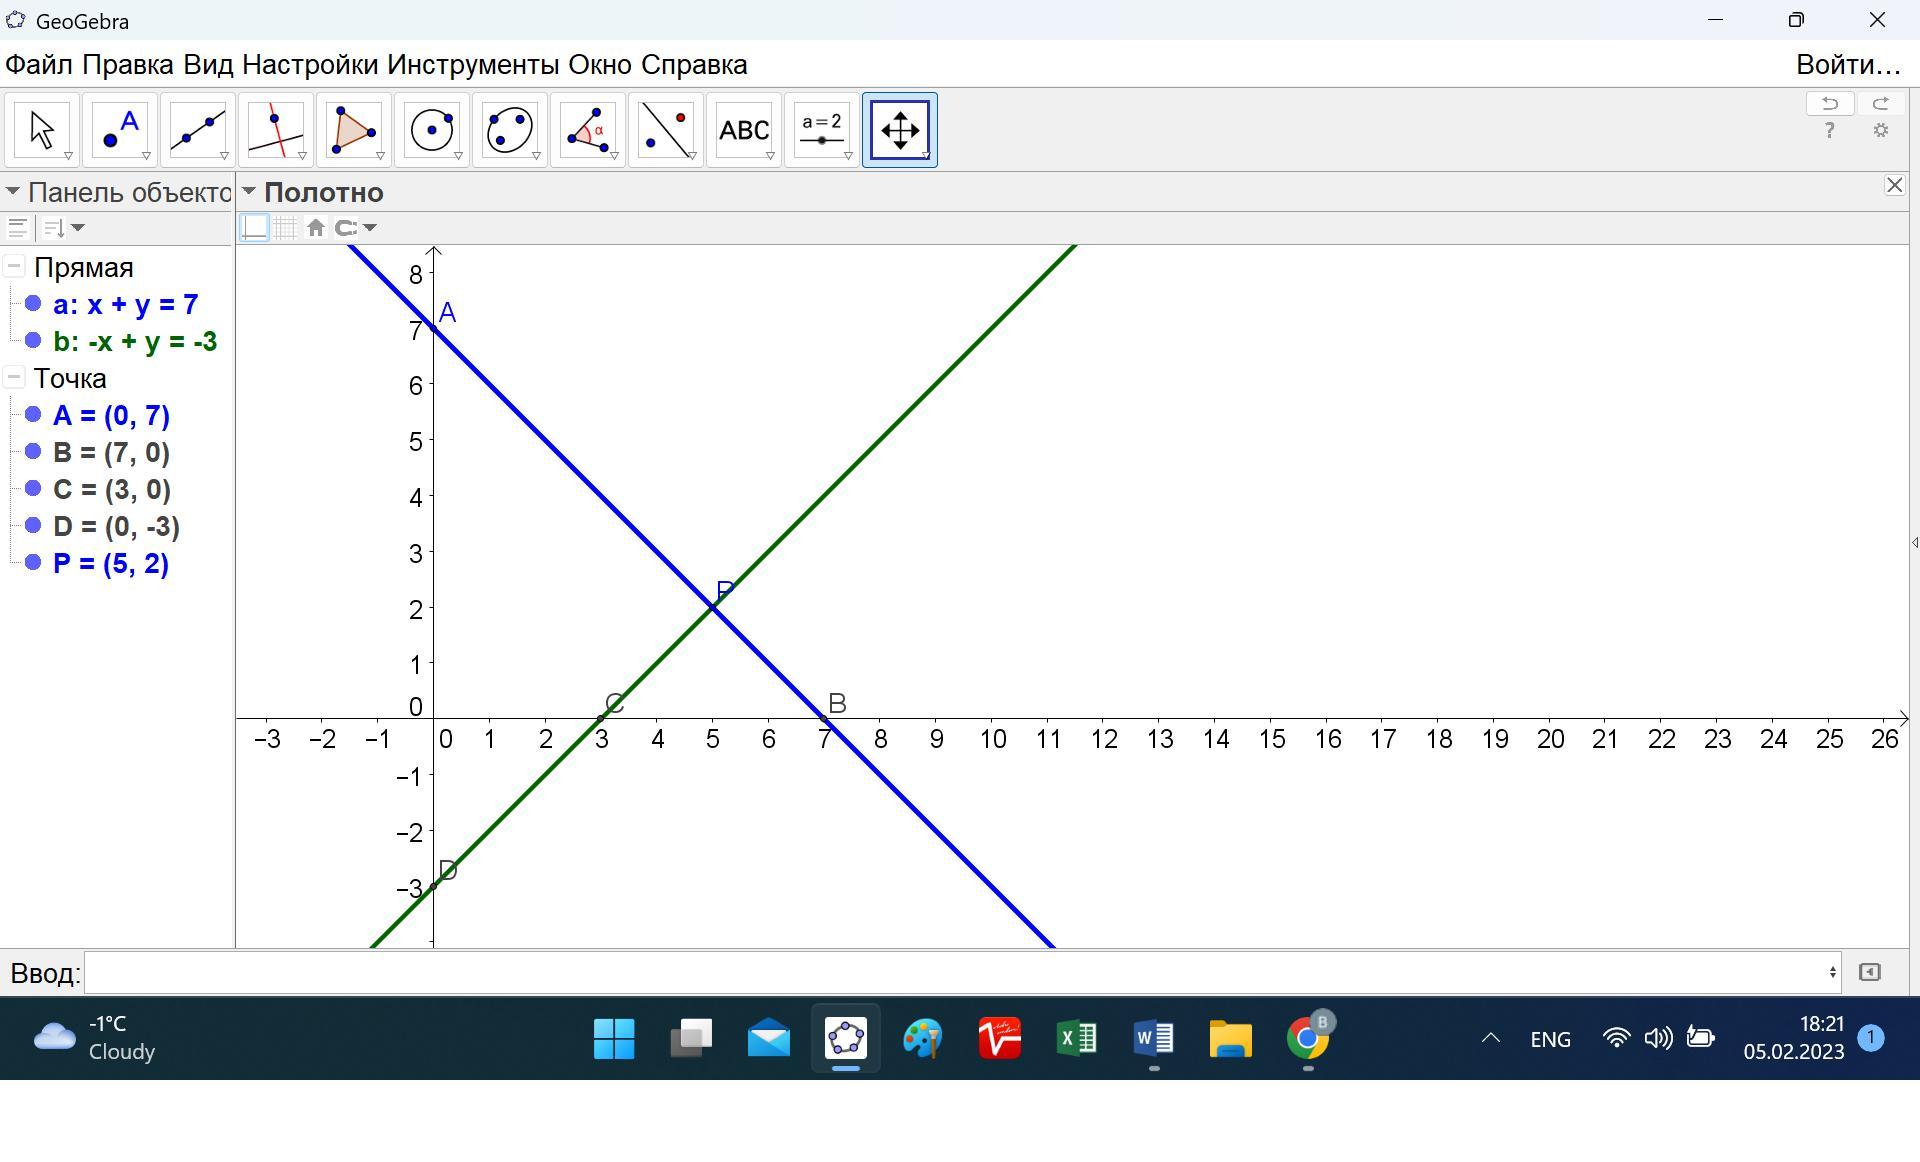Image resolution: width=1920 pixels, height=1162 pixels.
Task: Choose the ABC text tool
Action: point(744,130)
